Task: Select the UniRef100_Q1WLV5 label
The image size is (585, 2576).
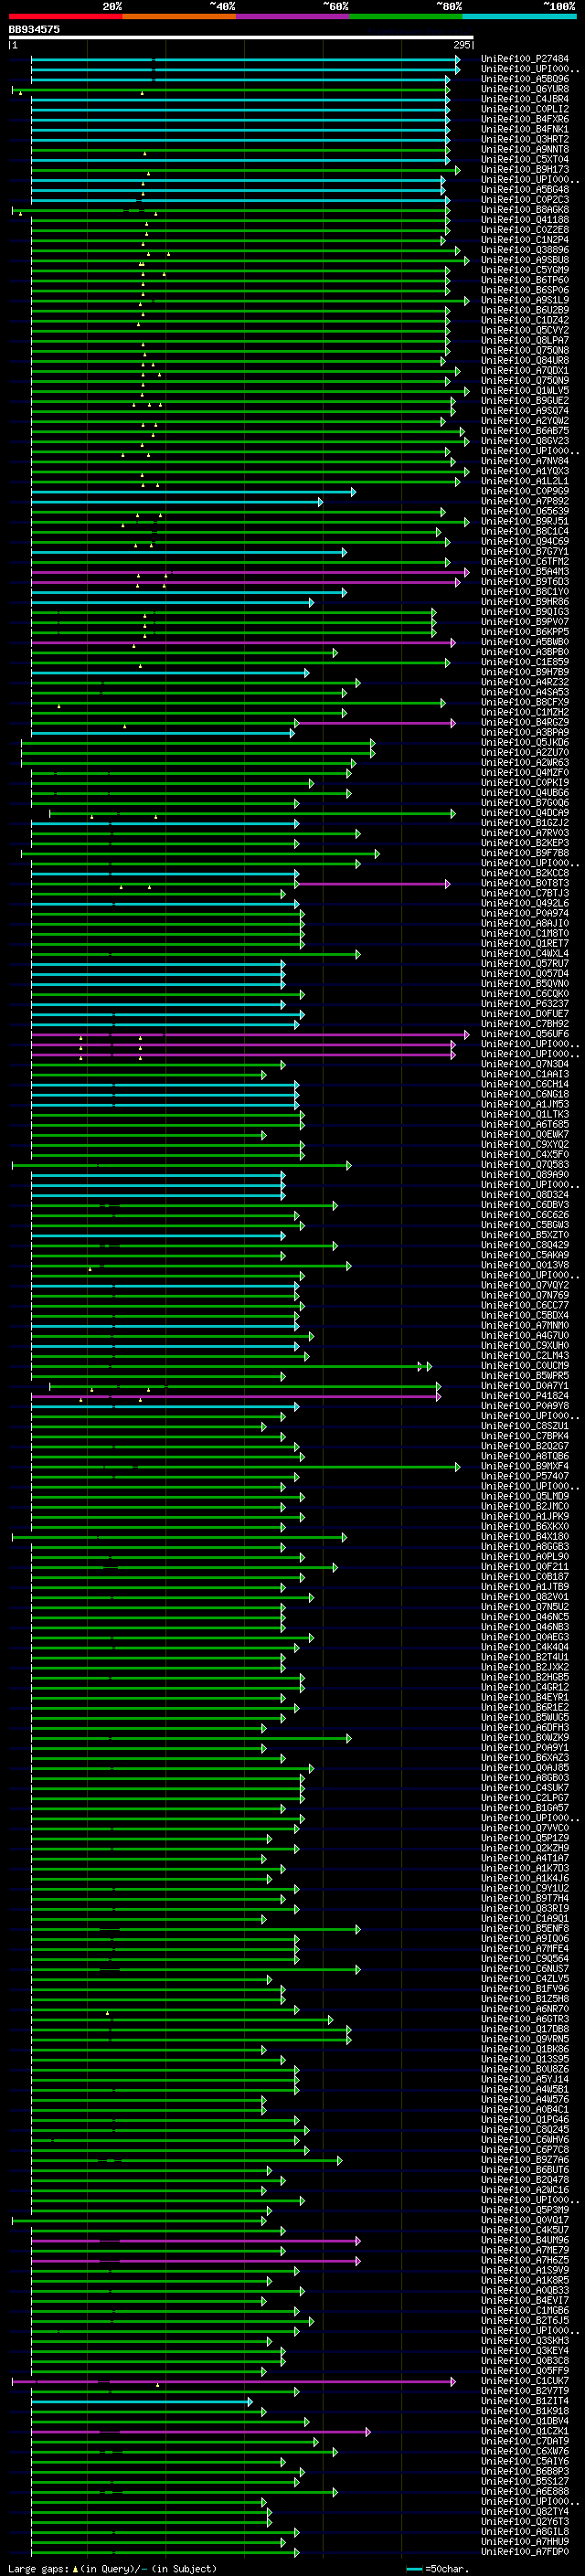Action: (x=525, y=391)
